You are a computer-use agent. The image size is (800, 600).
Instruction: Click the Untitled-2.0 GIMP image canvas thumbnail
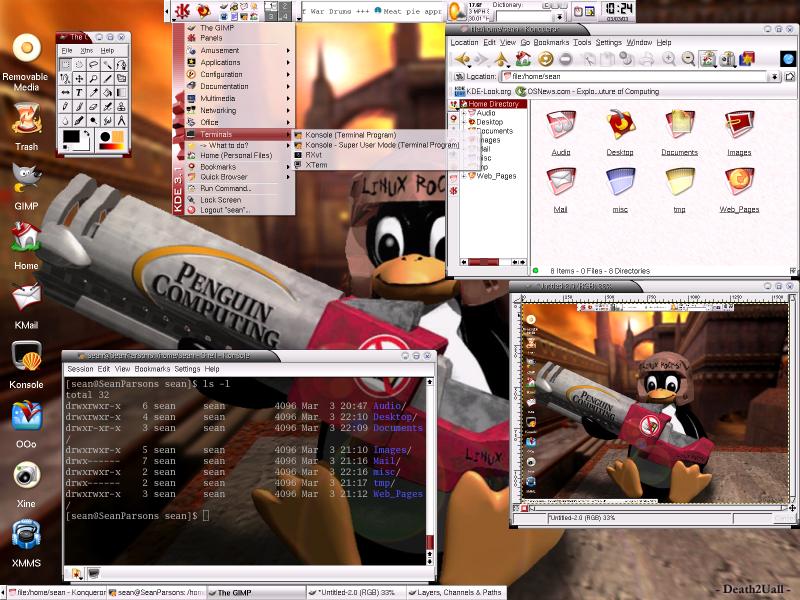point(655,403)
